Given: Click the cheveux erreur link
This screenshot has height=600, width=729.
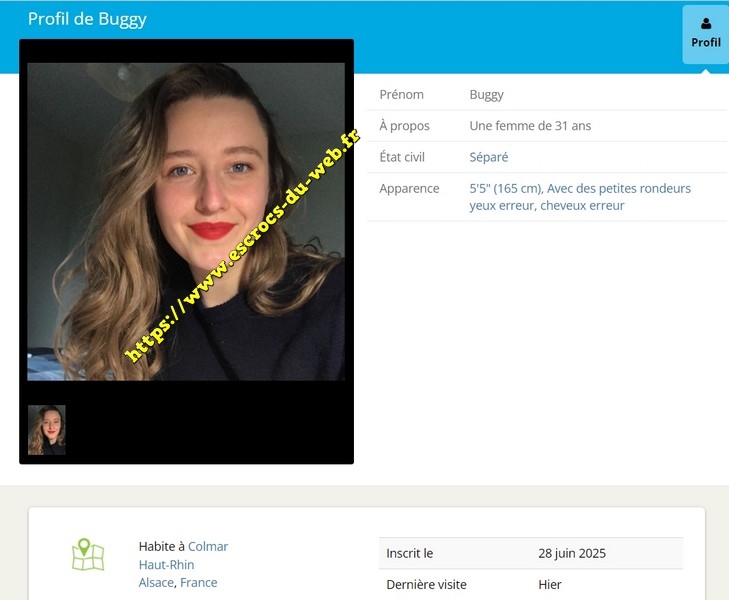Looking at the screenshot, I should (582, 205).
